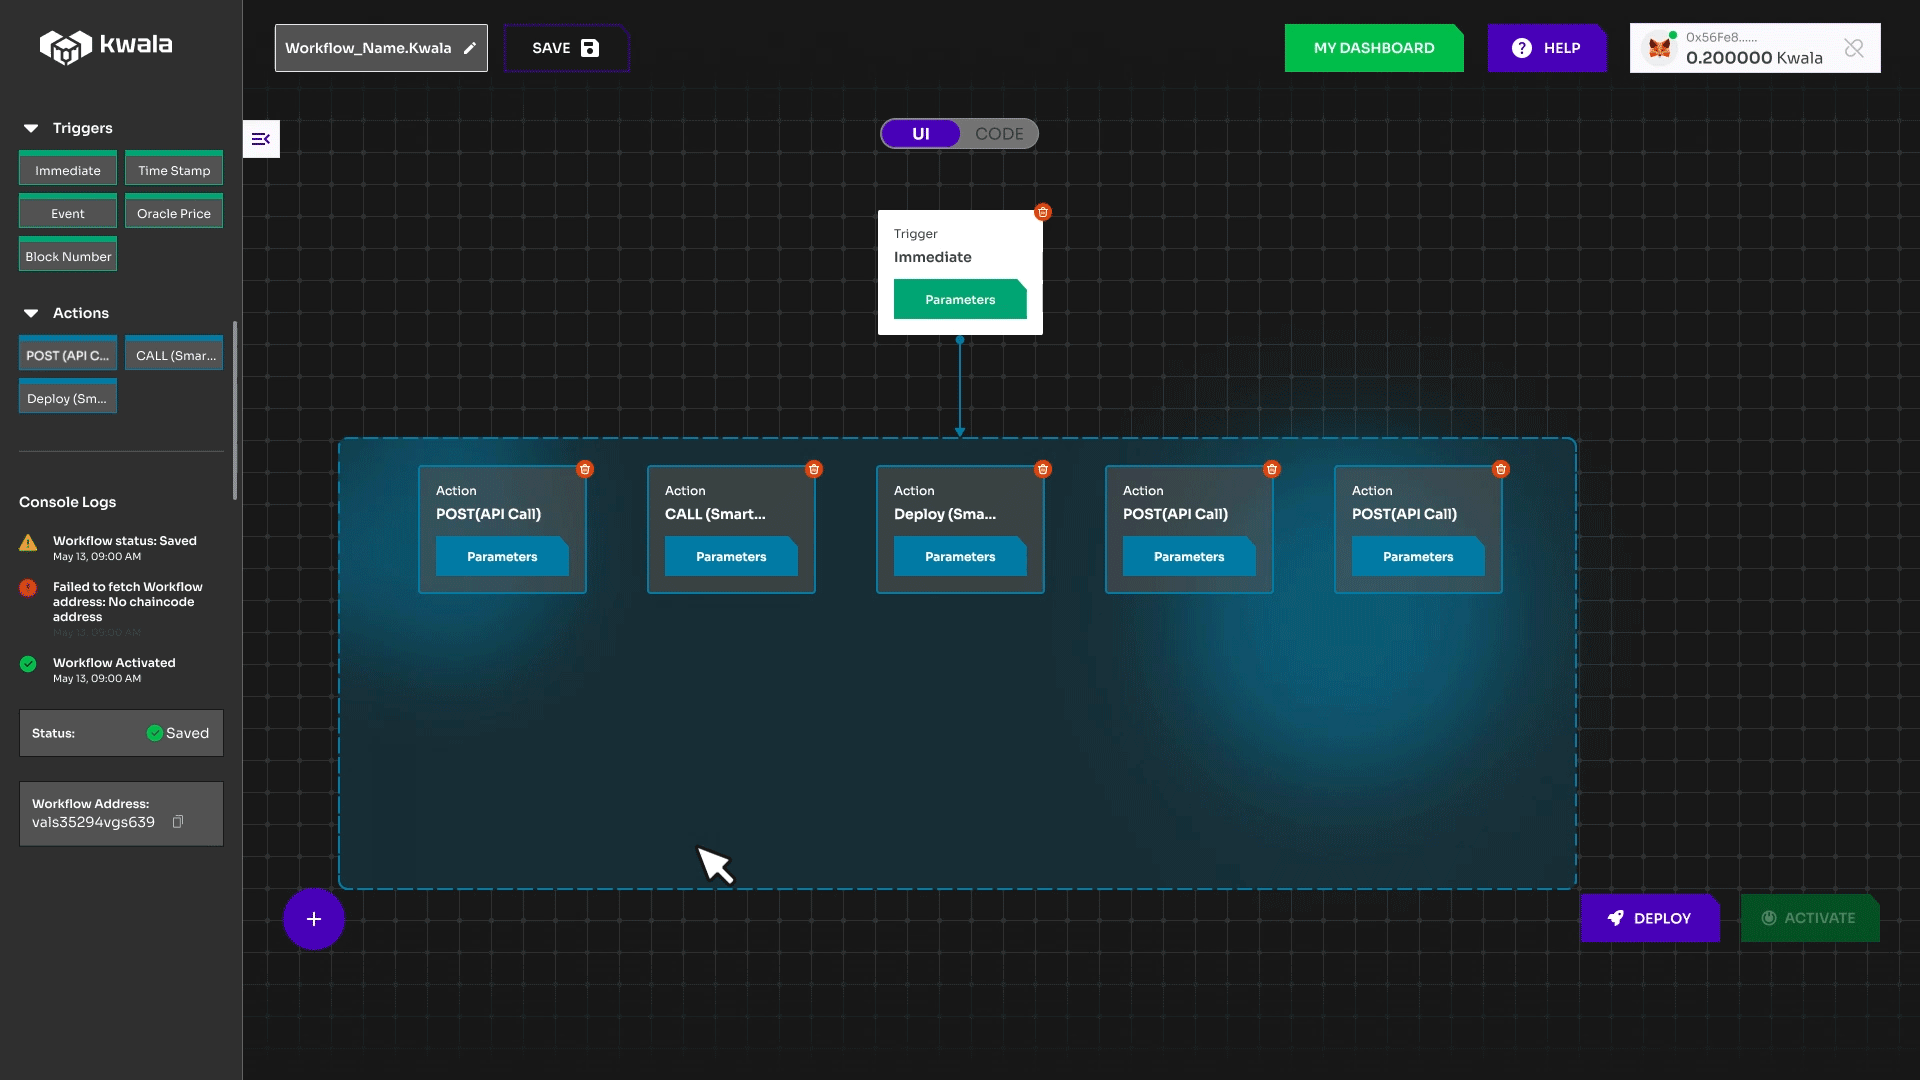Delete the Deploy (Sma...) action node
Viewport: 1920px width, 1080px height.
[x=1043, y=468]
